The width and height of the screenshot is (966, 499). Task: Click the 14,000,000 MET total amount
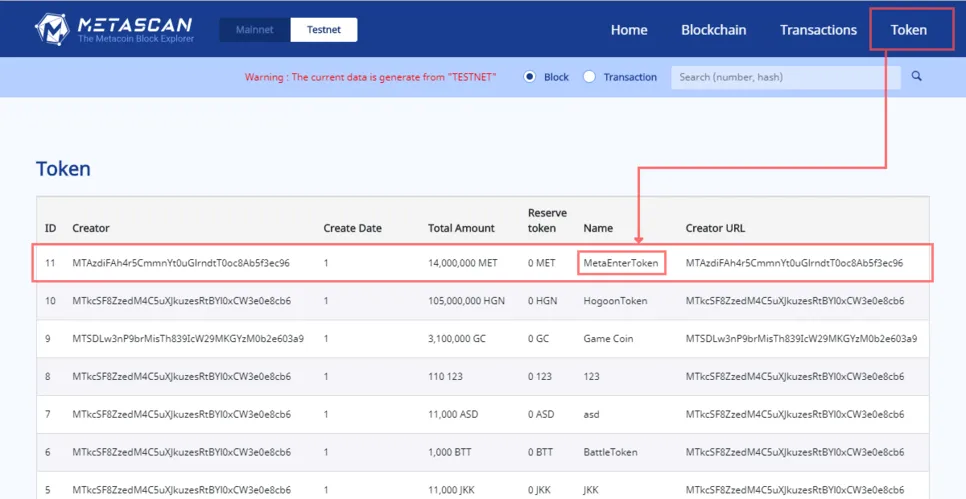(x=463, y=263)
